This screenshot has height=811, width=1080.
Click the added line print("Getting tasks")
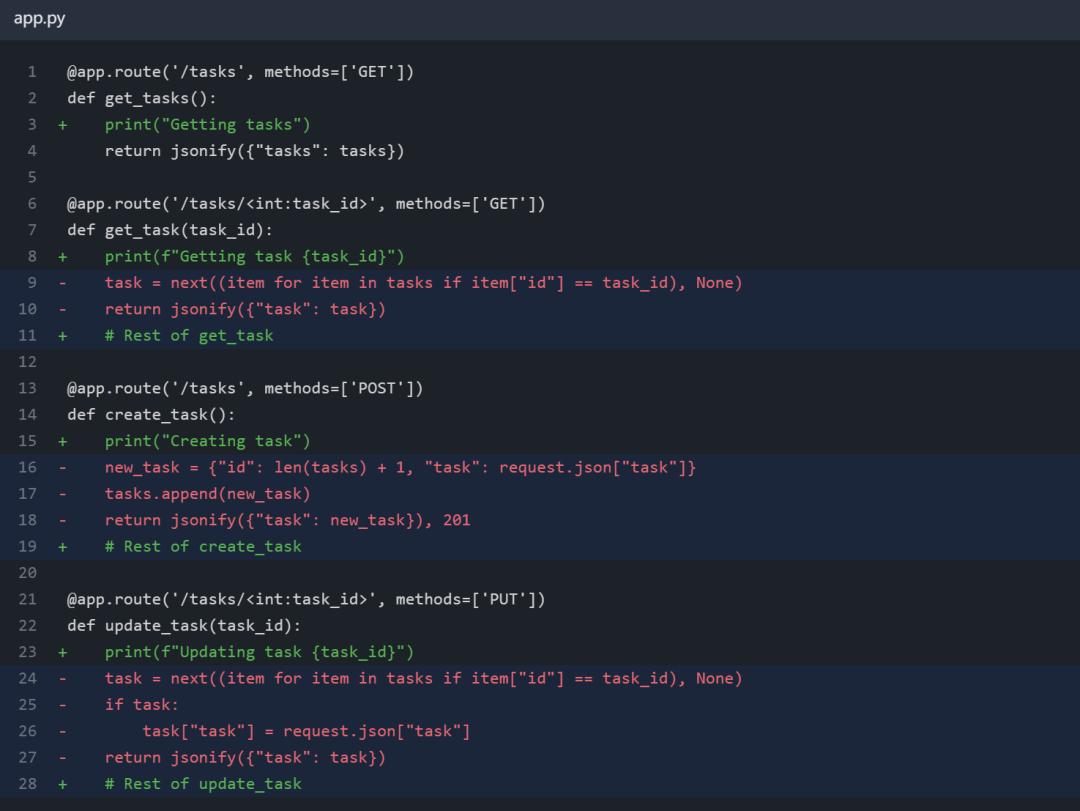(207, 125)
